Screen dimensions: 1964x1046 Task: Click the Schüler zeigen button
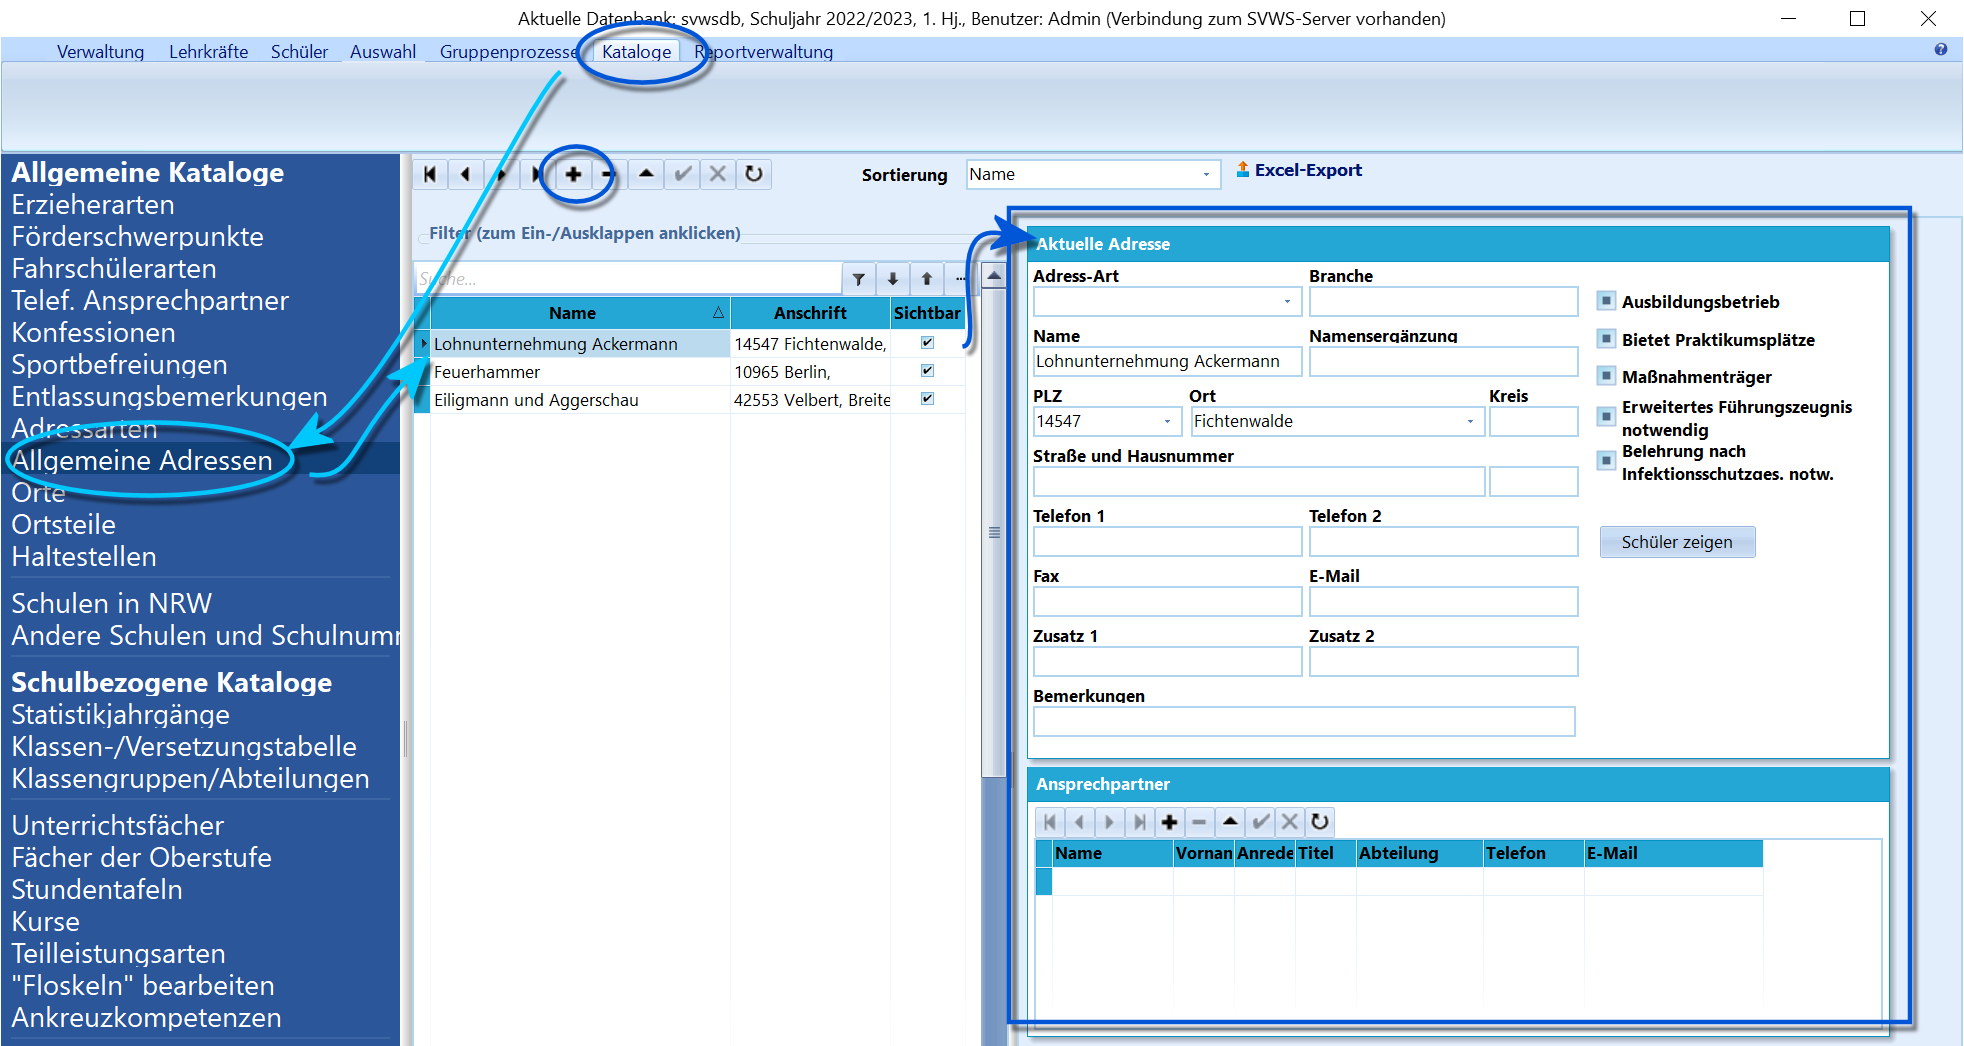[1677, 542]
